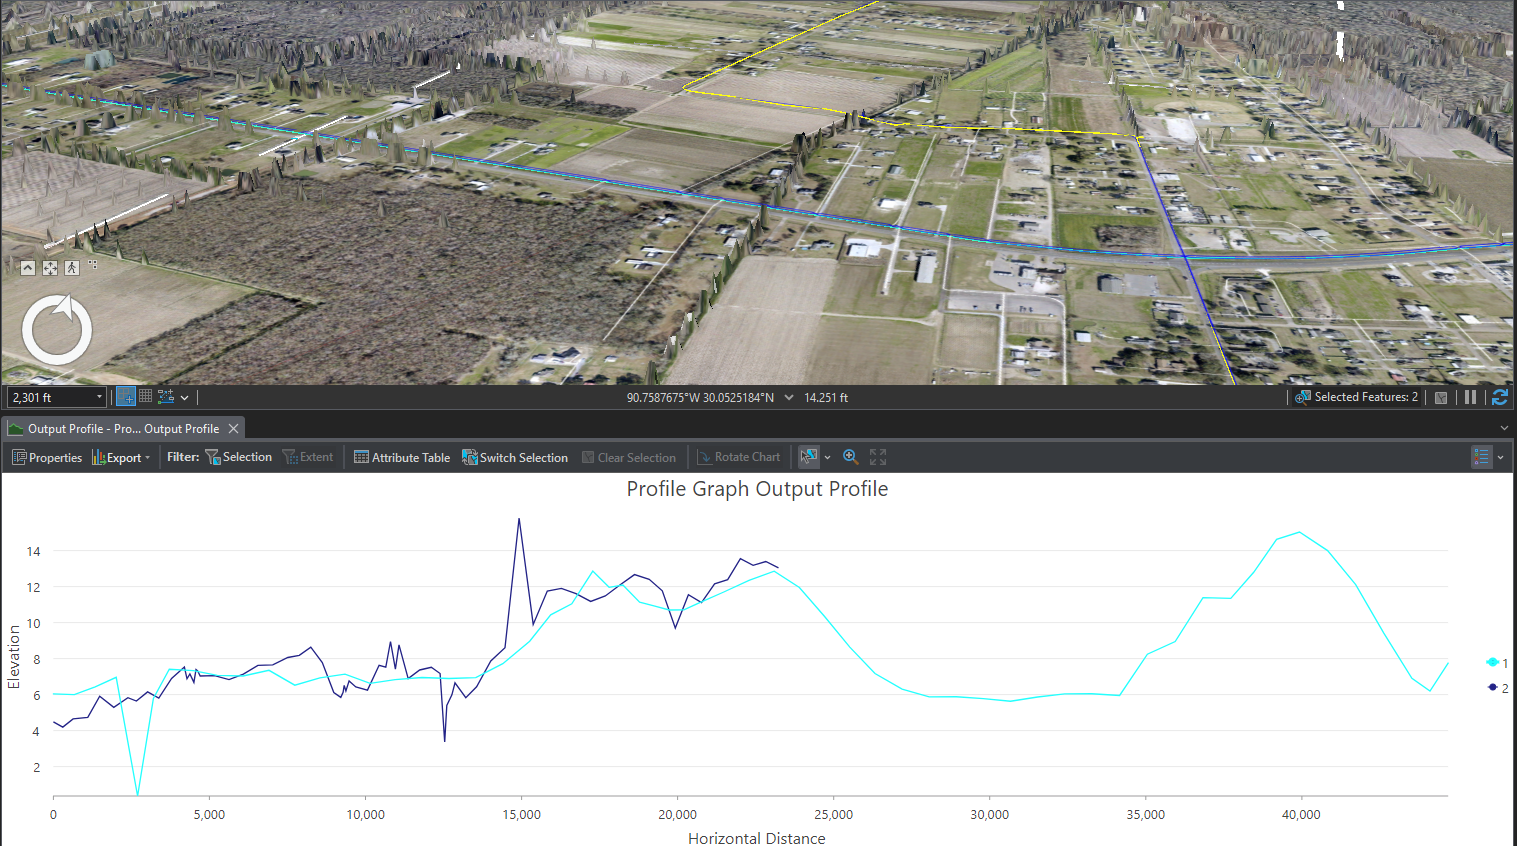The width and height of the screenshot is (1517, 846).
Task: Click the chart legend list icon on the right
Action: 1481,457
